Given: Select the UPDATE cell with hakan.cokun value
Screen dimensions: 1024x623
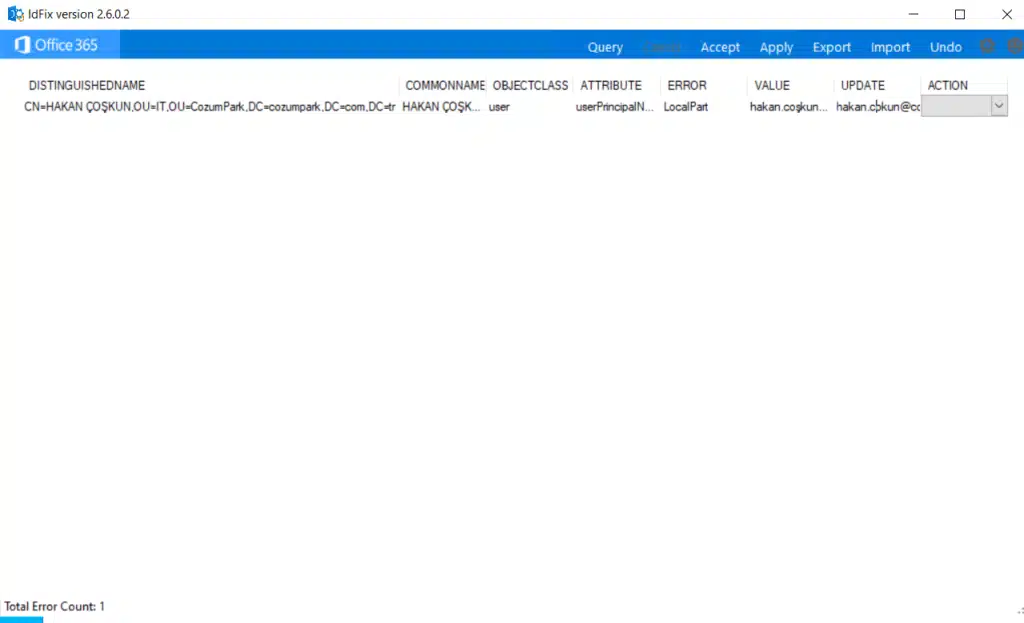Looking at the screenshot, I should click(877, 107).
